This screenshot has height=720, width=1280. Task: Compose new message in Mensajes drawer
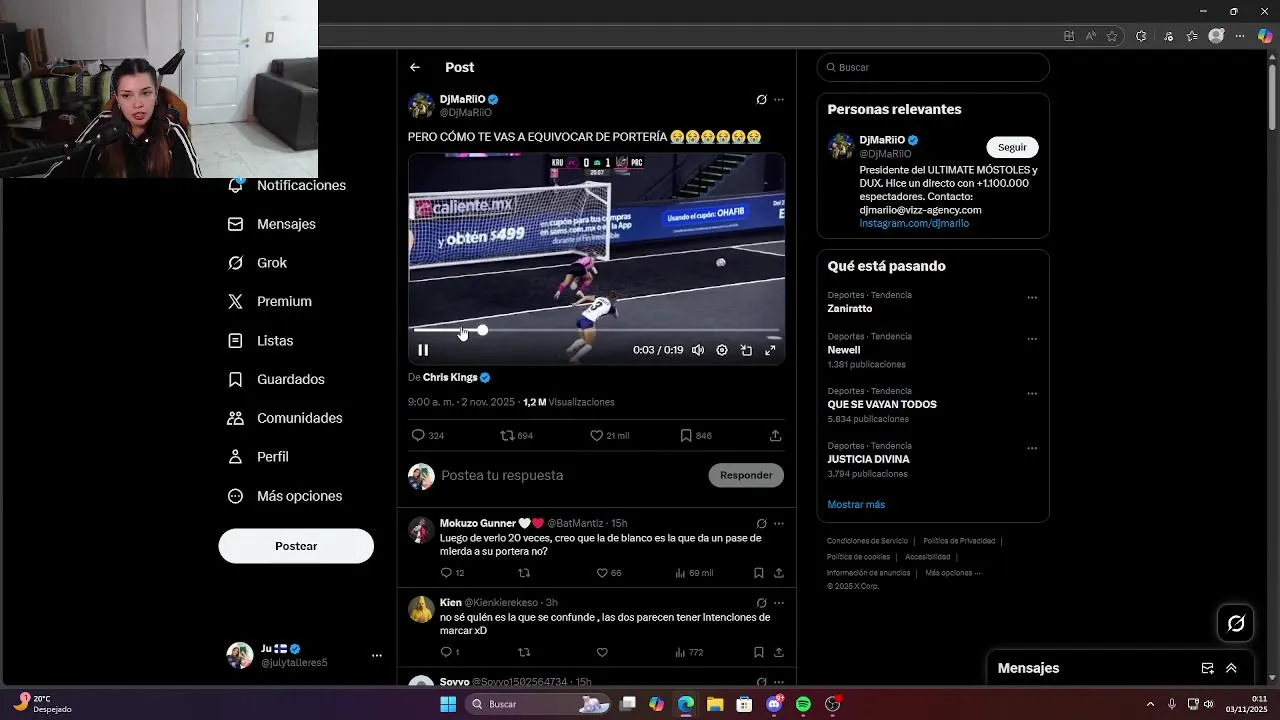pos(1207,668)
